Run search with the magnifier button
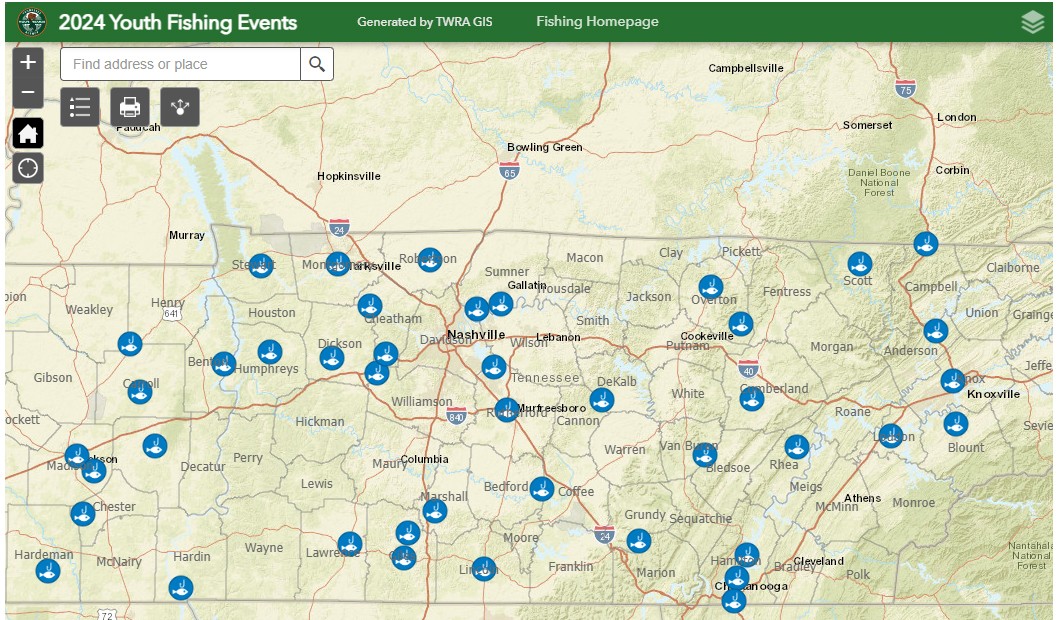1060x620 pixels. point(317,64)
